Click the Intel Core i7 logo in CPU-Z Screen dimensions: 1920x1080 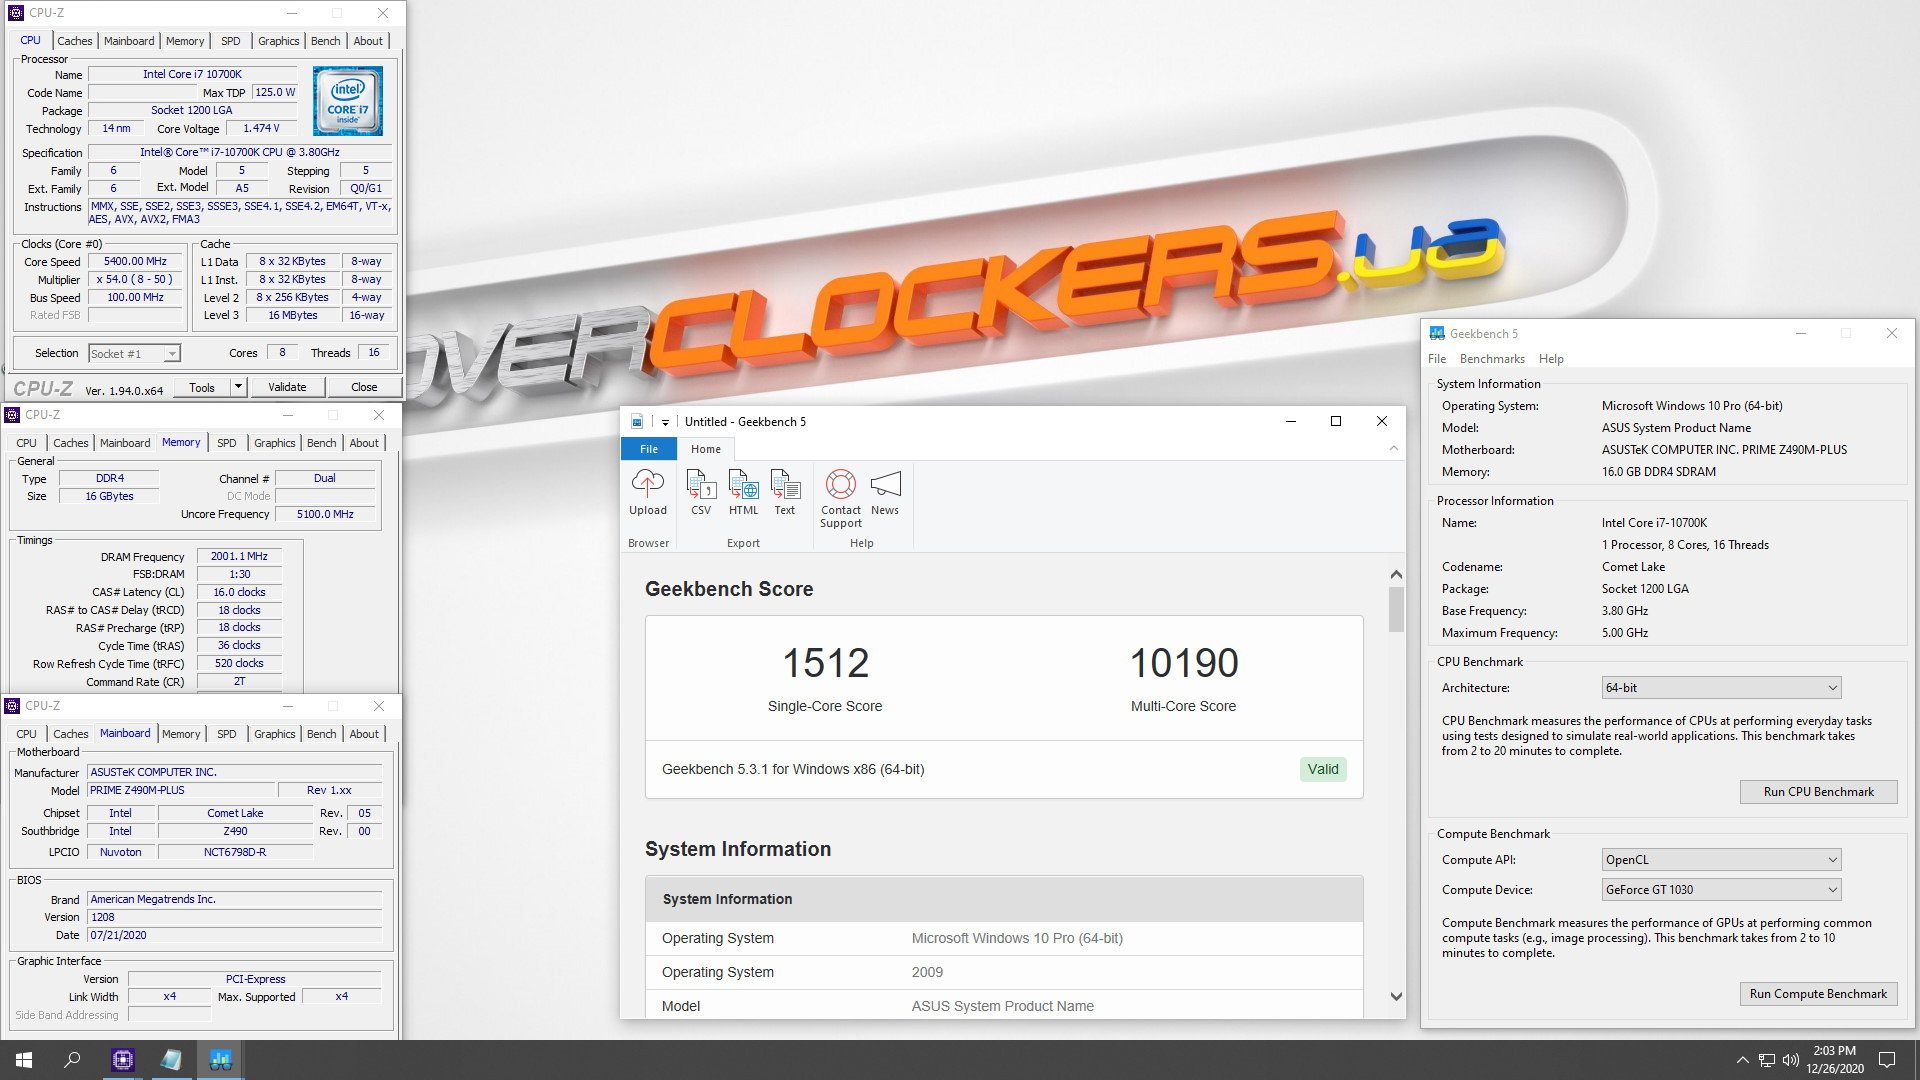348,101
